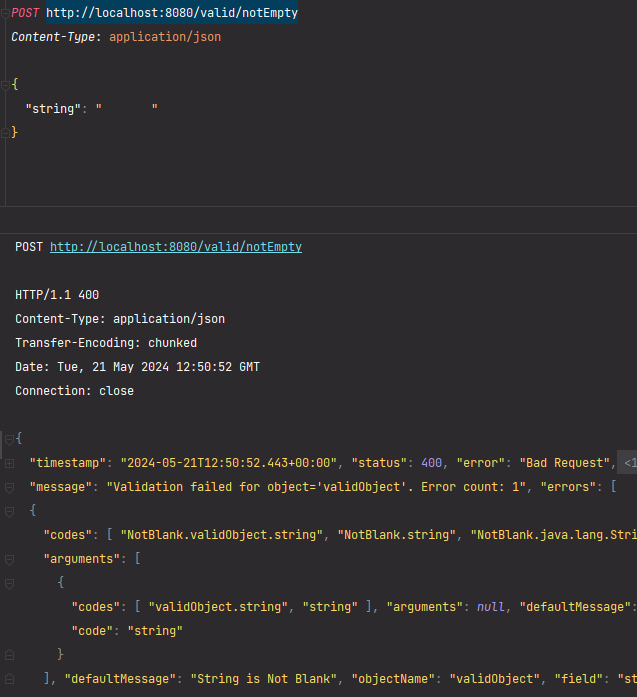Click the "validObject.string" code value
The height and width of the screenshot is (697, 637).
point(218,607)
